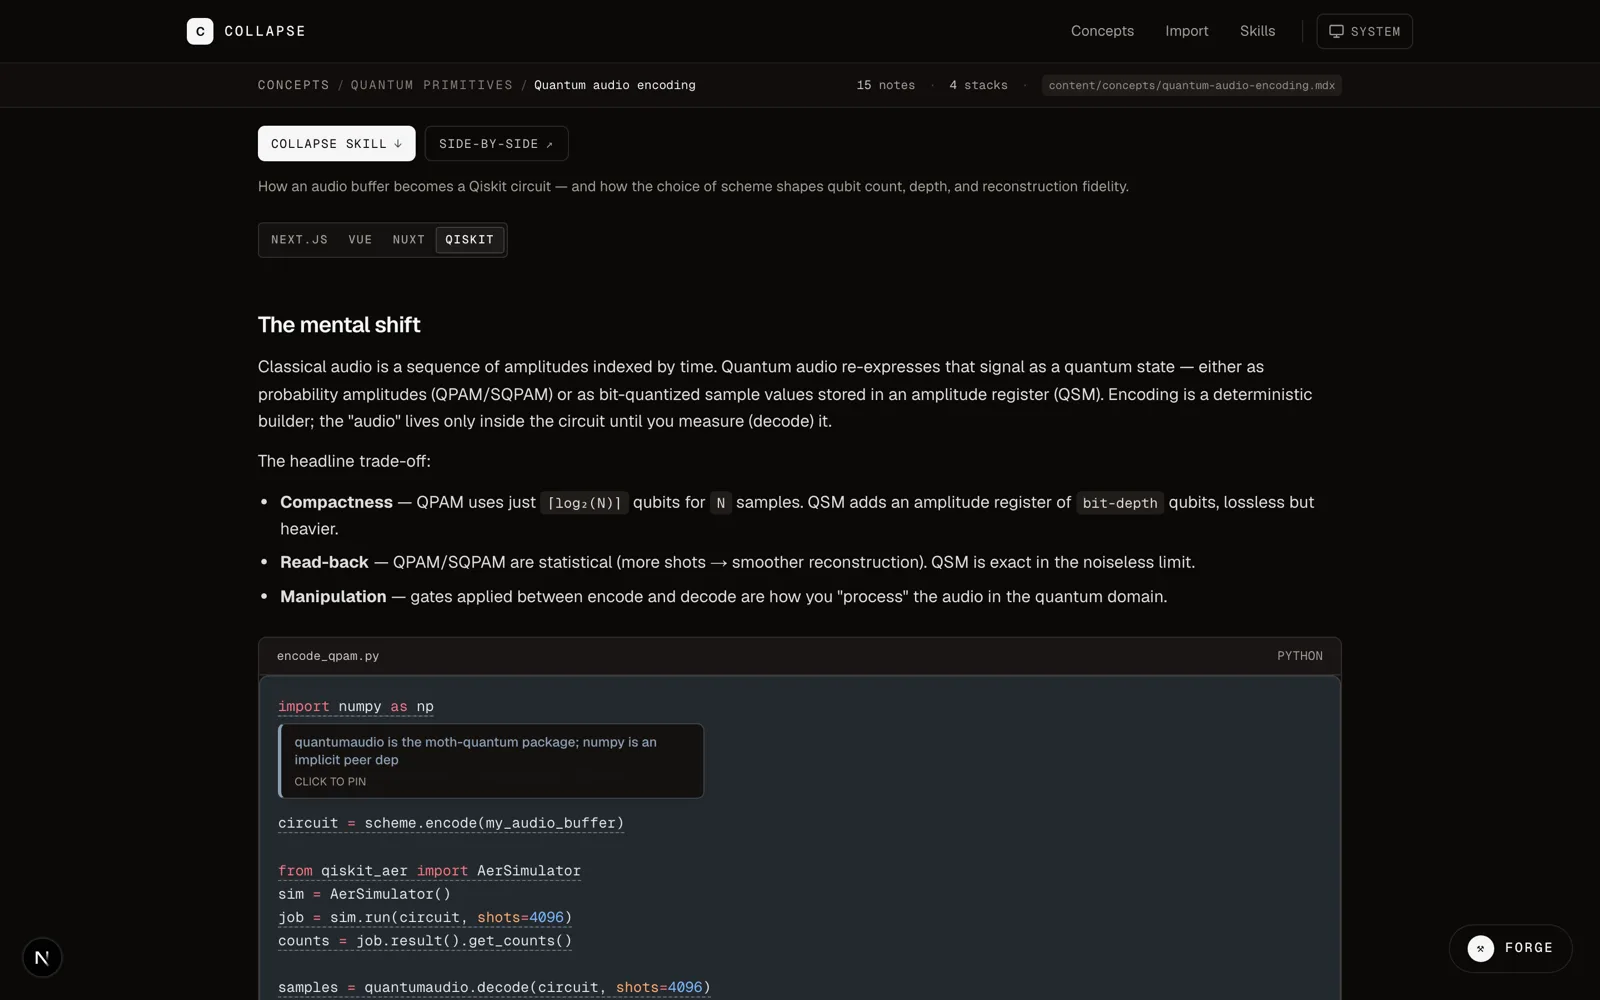This screenshot has height=1000, width=1600.
Task: Click the down arrow on COLLAPSE SKILL
Action: click(398, 144)
